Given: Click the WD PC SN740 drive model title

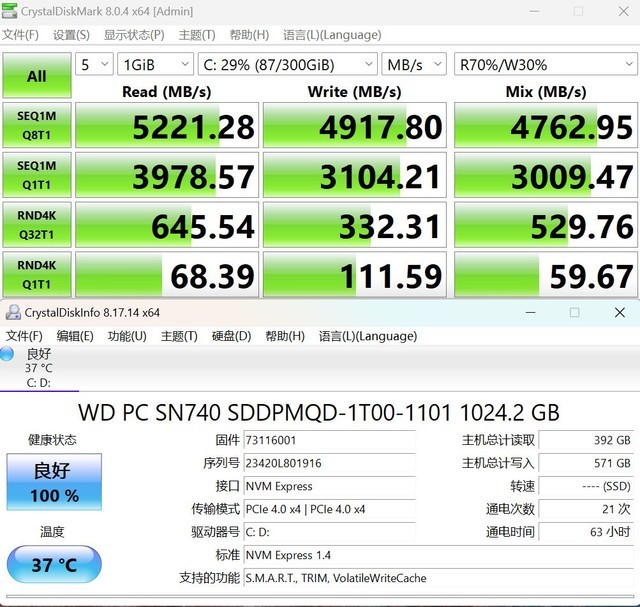Looking at the screenshot, I should click(319, 412).
